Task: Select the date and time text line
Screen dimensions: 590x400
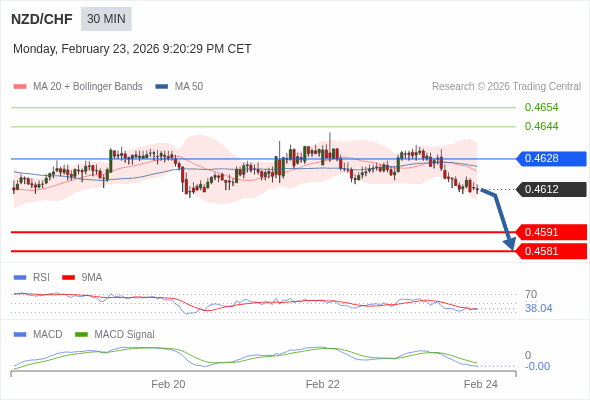Action: click(132, 49)
